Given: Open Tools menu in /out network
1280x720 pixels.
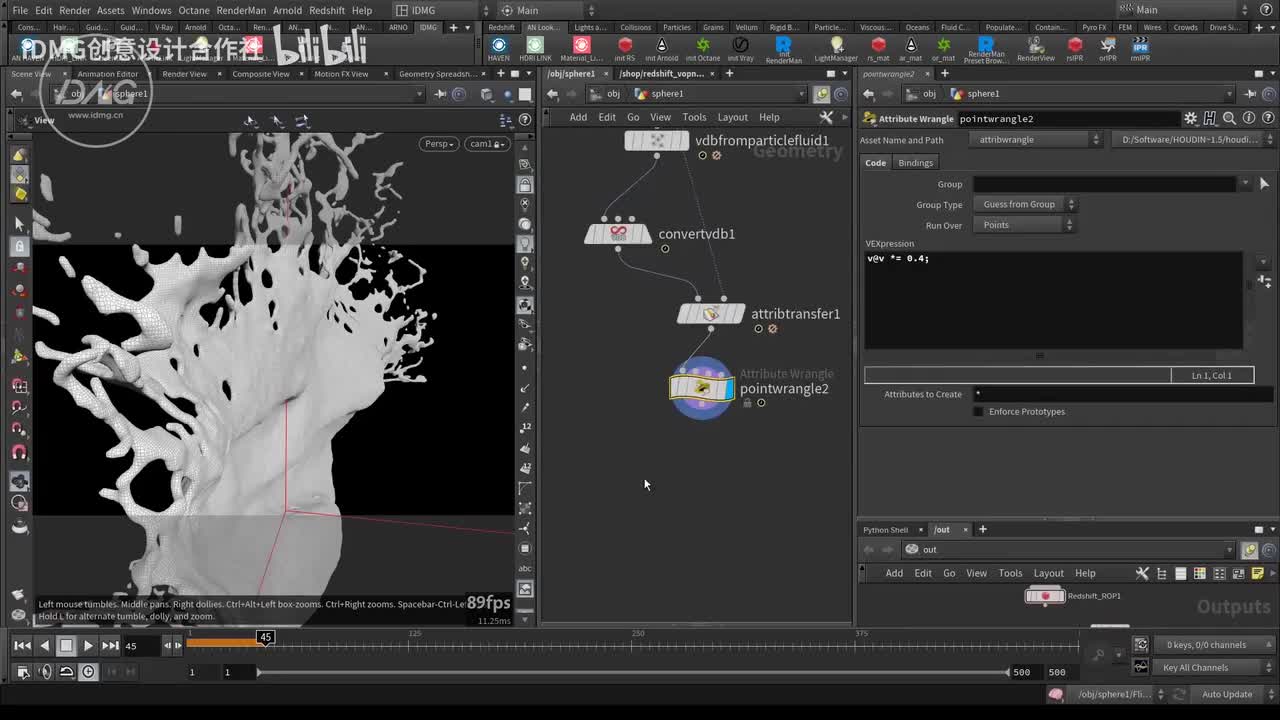Looking at the screenshot, I should 1010,573.
